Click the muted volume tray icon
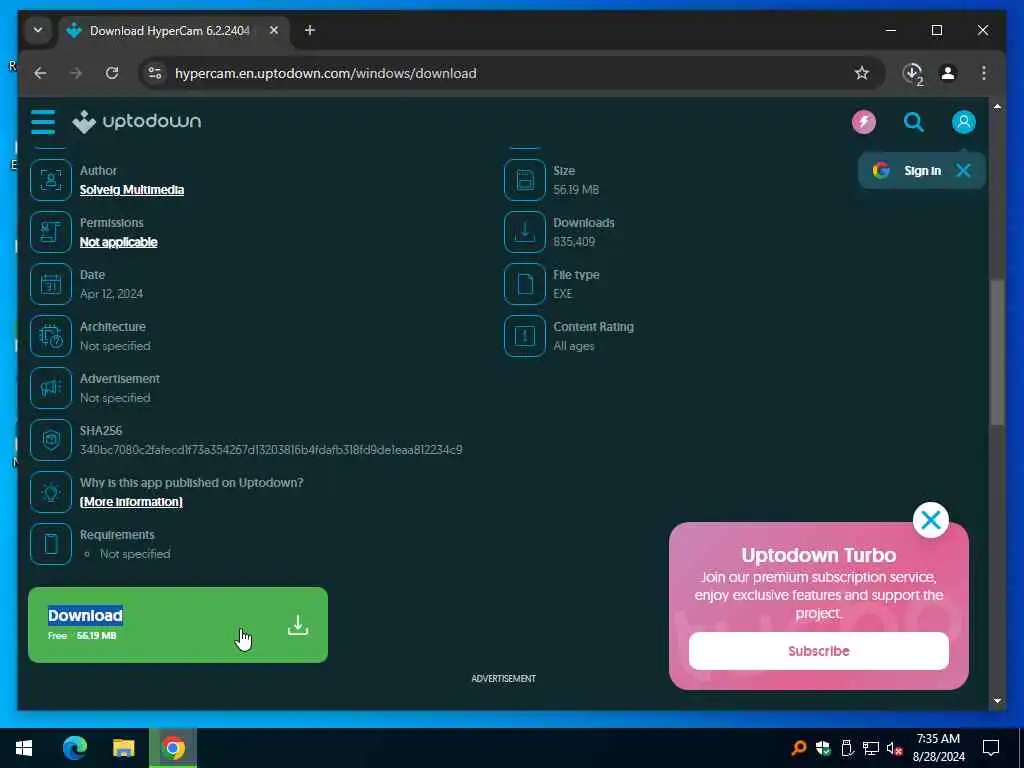Viewport: 1024px width, 768px height. (x=894, y=748)
